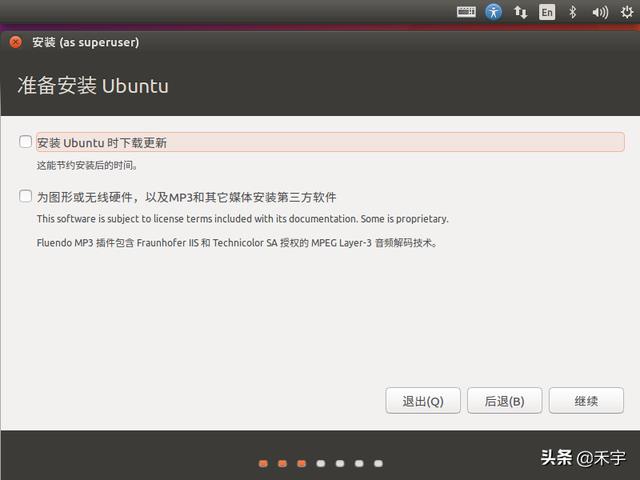Enable 安装 Ubuntu 时下载更新 checkbox

pos(25,142)
